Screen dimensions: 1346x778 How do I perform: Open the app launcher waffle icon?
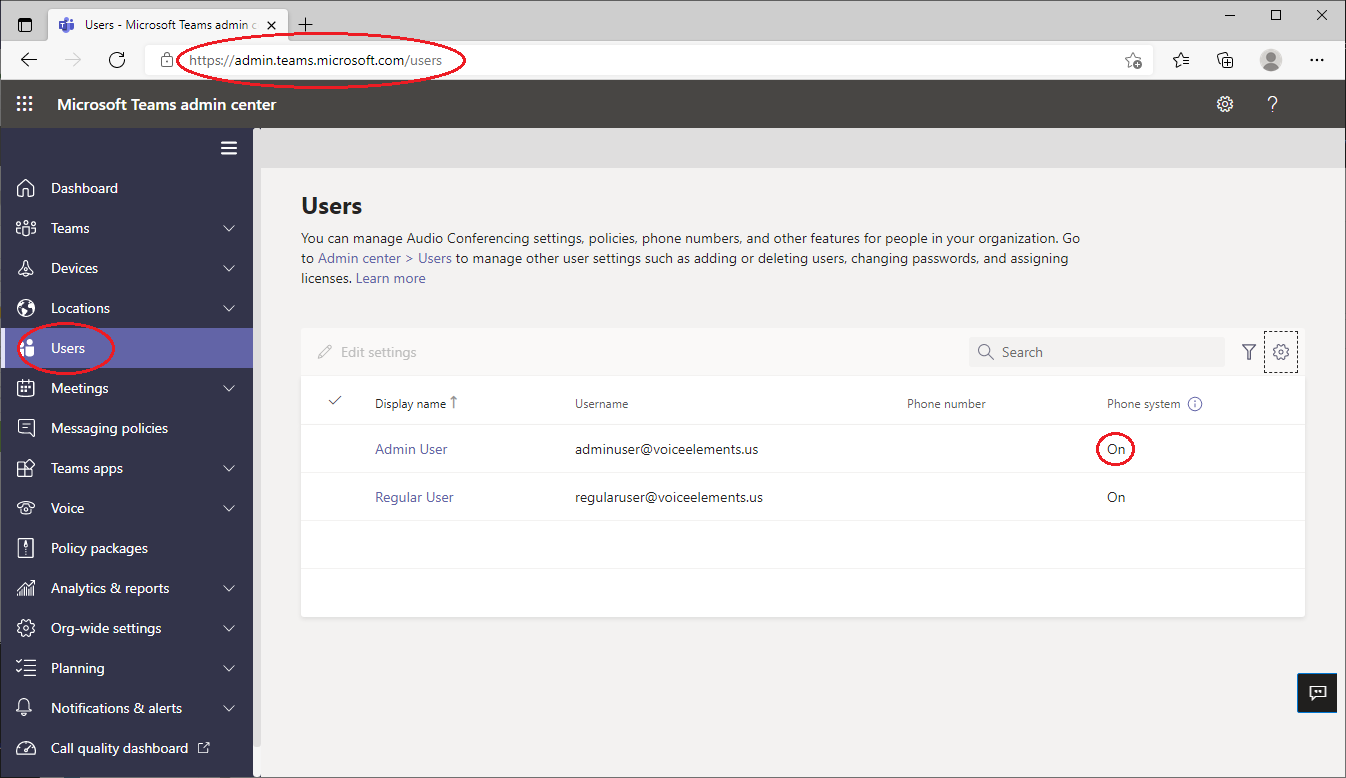click(x=25, y=104)
